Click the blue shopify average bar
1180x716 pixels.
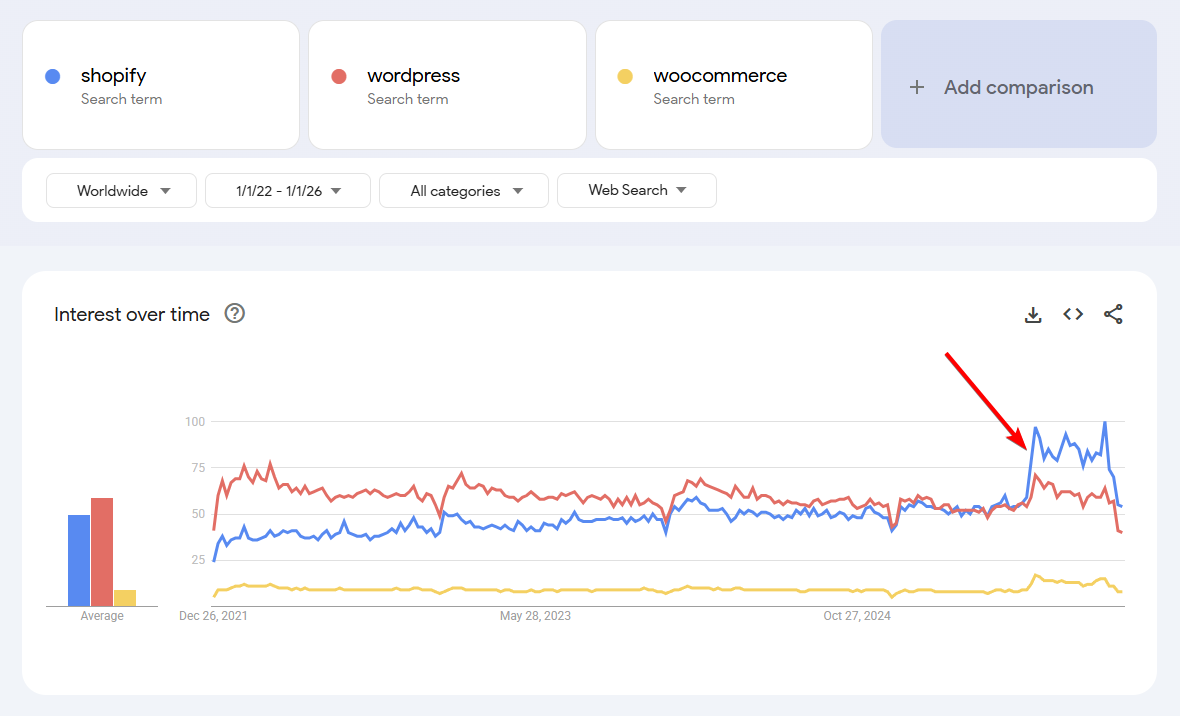pyautogui.click(x=79, y=560)
